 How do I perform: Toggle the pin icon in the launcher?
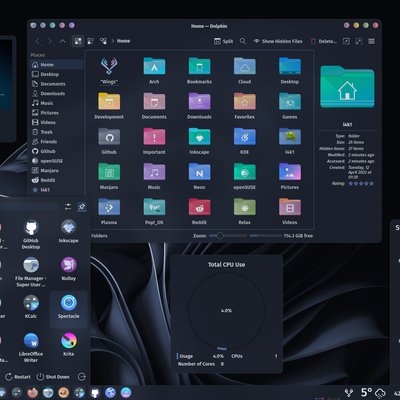82,207
